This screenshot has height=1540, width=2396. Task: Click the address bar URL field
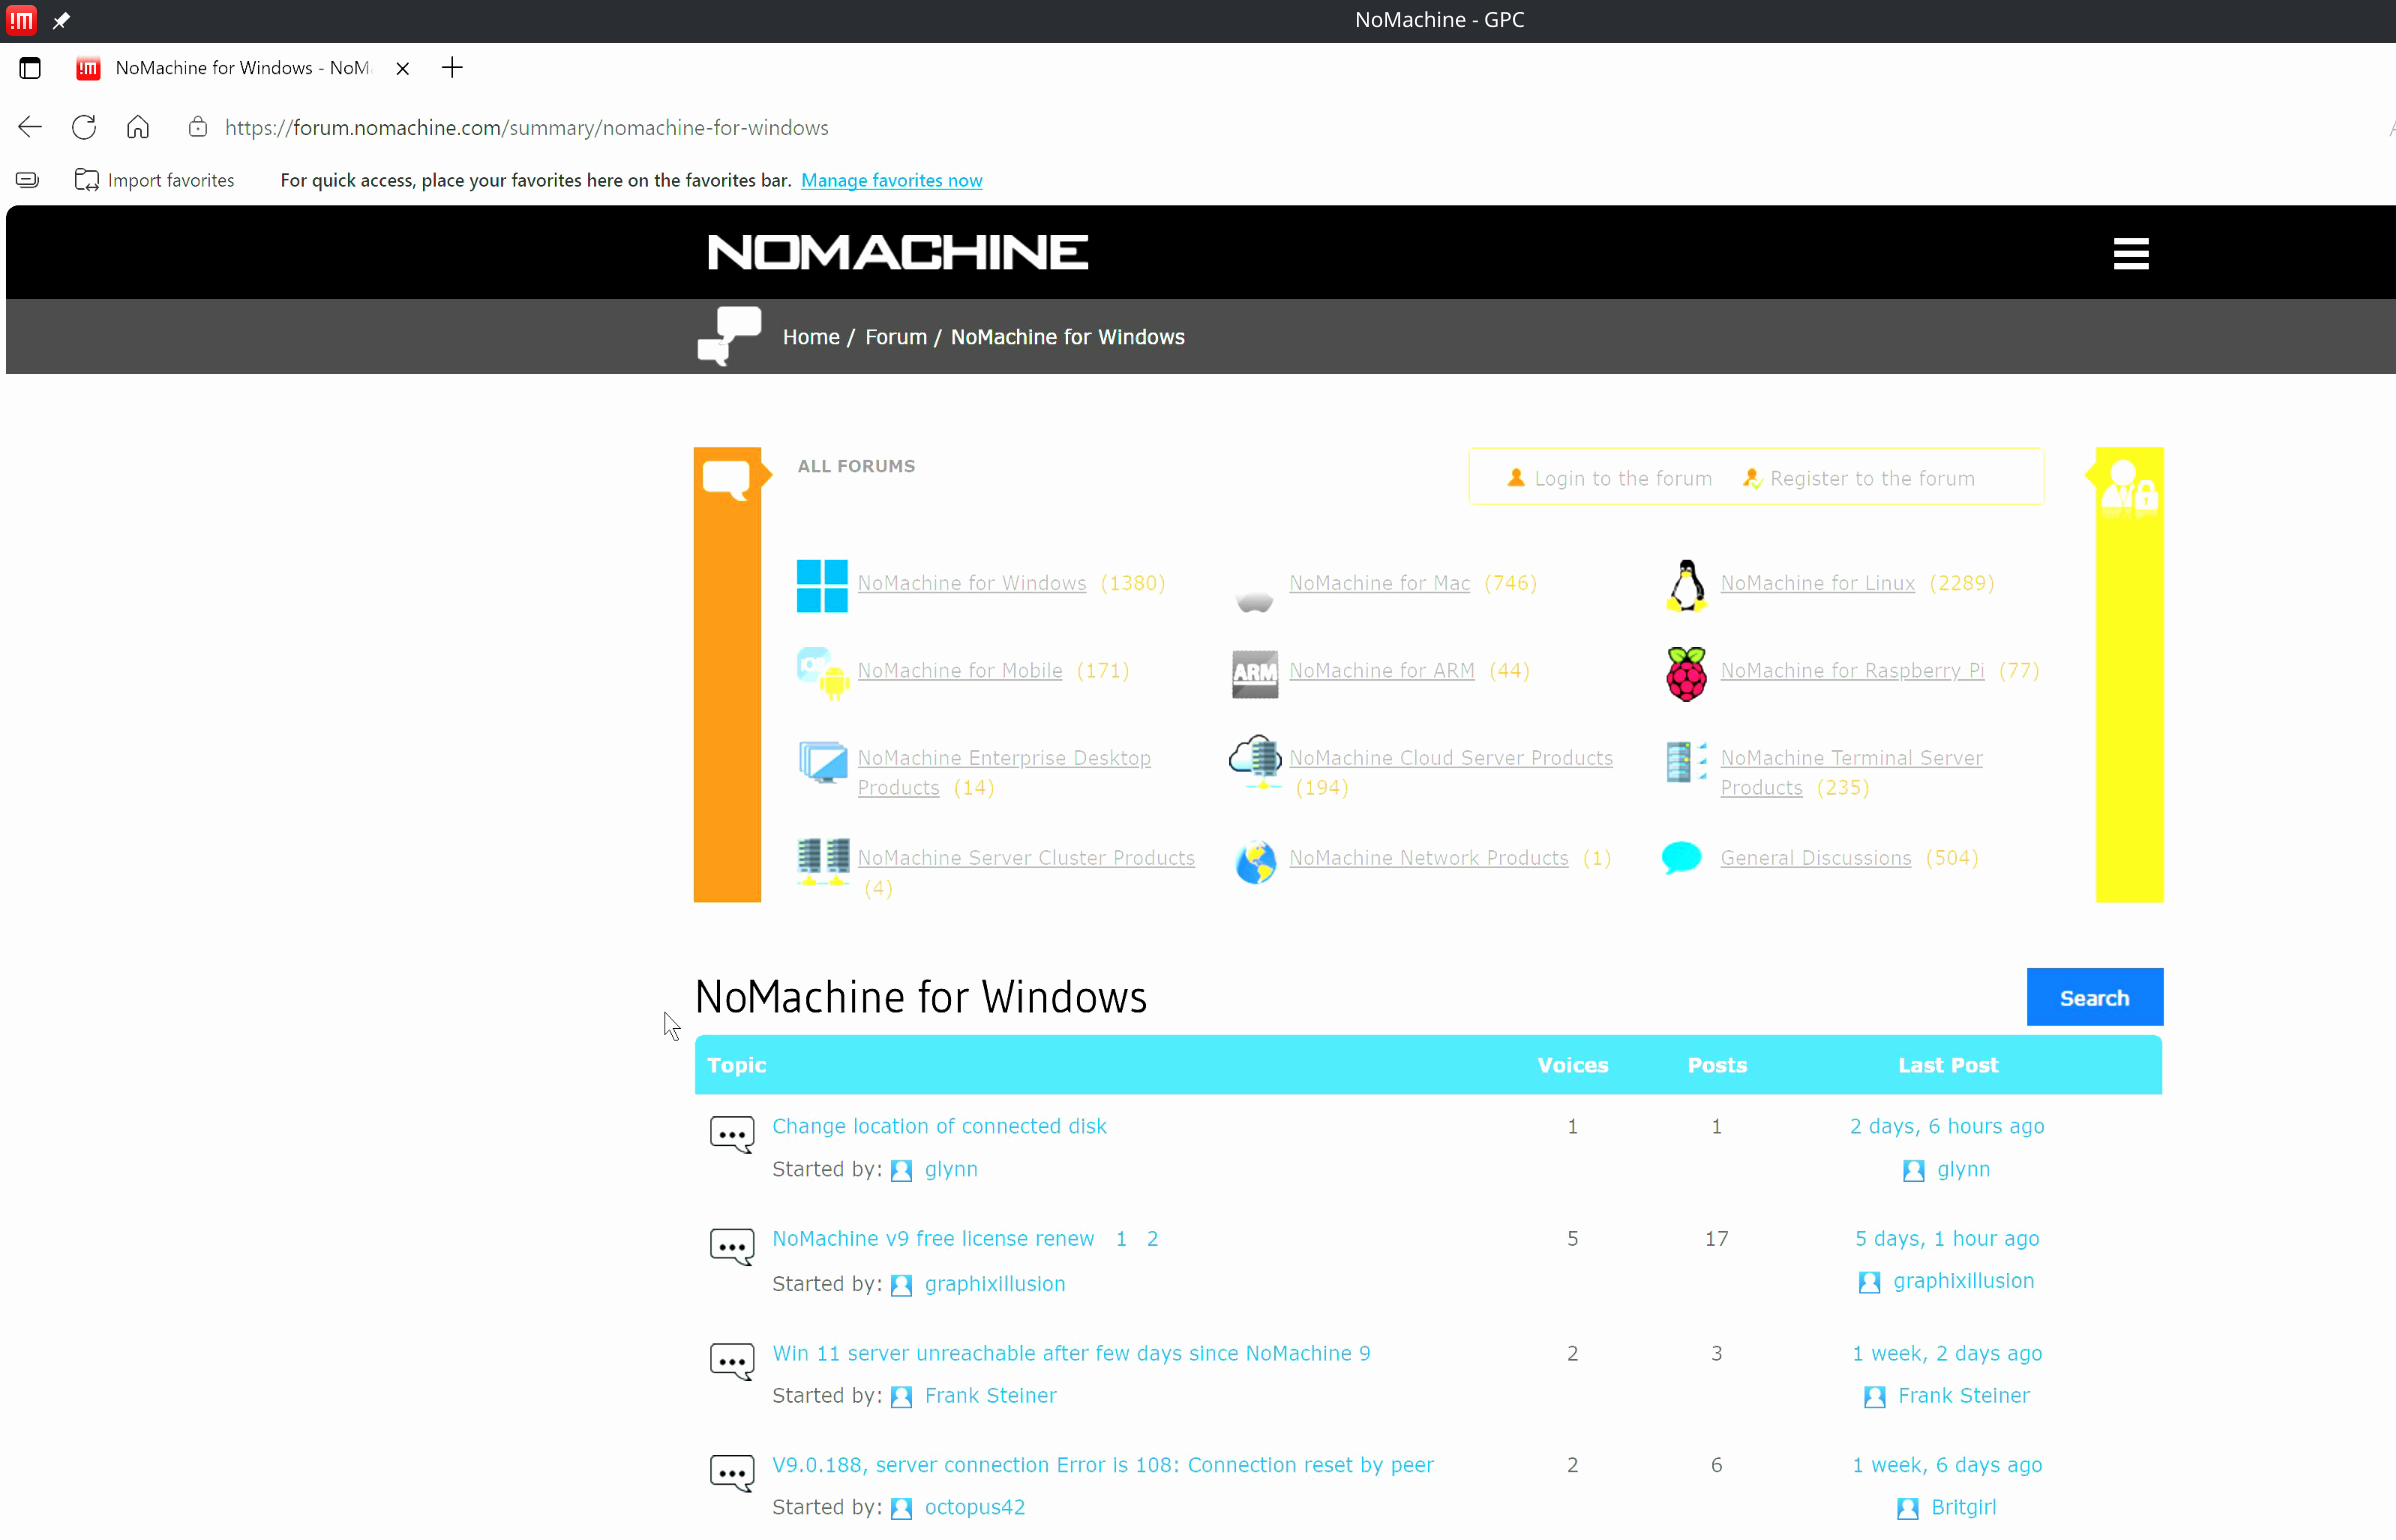tap(526, 127)
